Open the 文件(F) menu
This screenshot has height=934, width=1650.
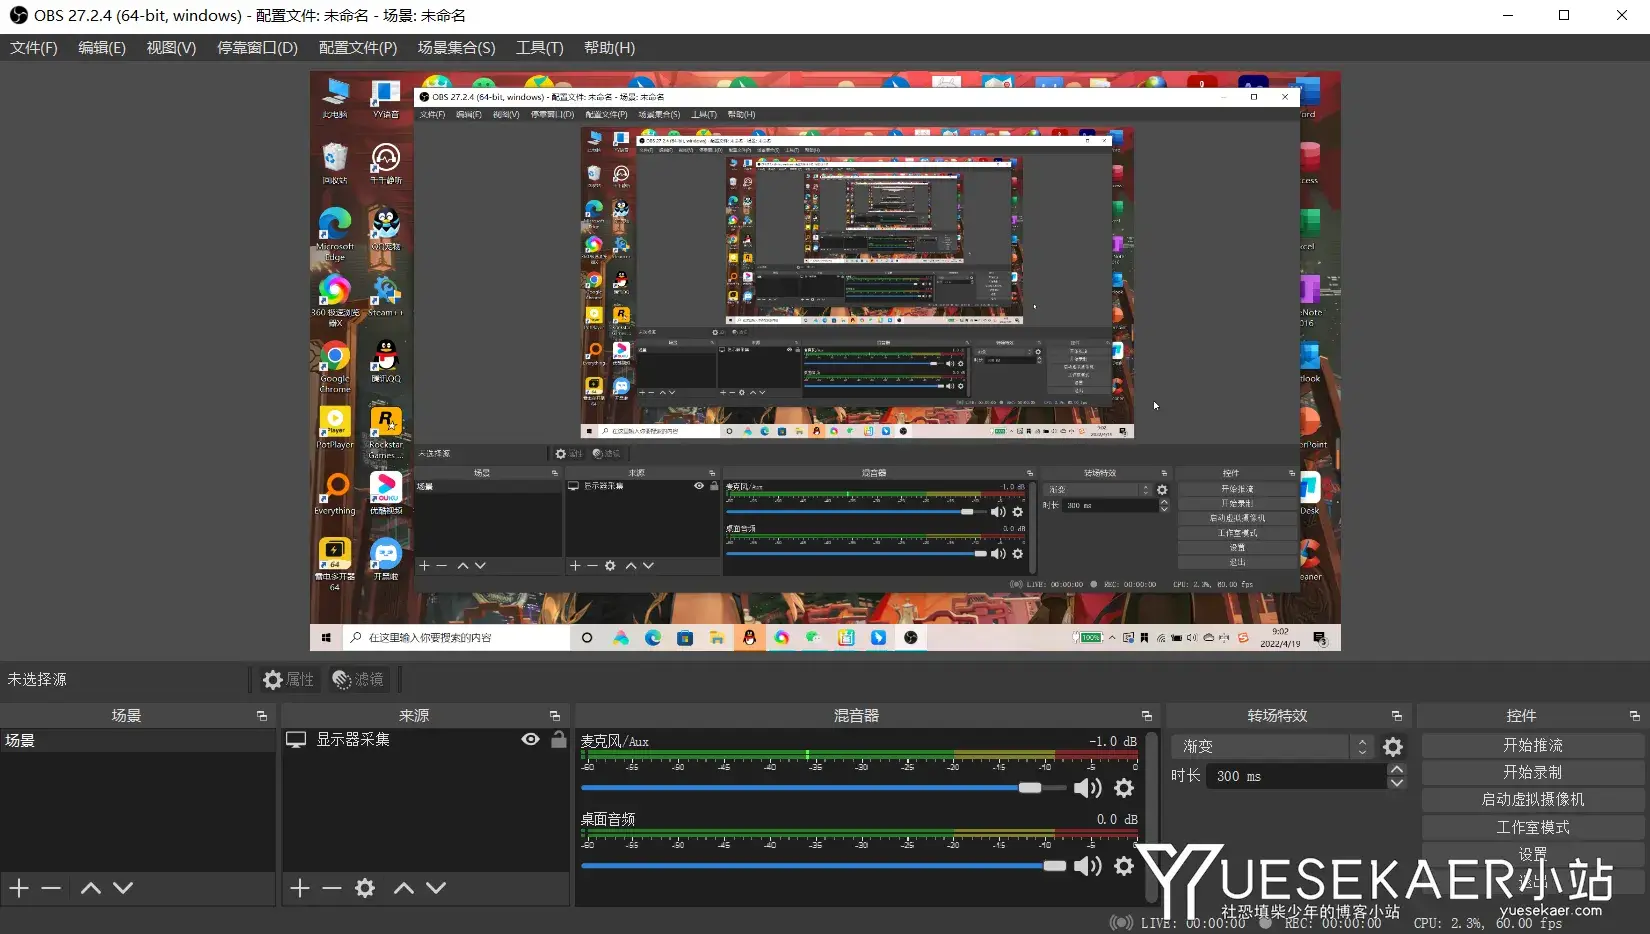[34, 48]
